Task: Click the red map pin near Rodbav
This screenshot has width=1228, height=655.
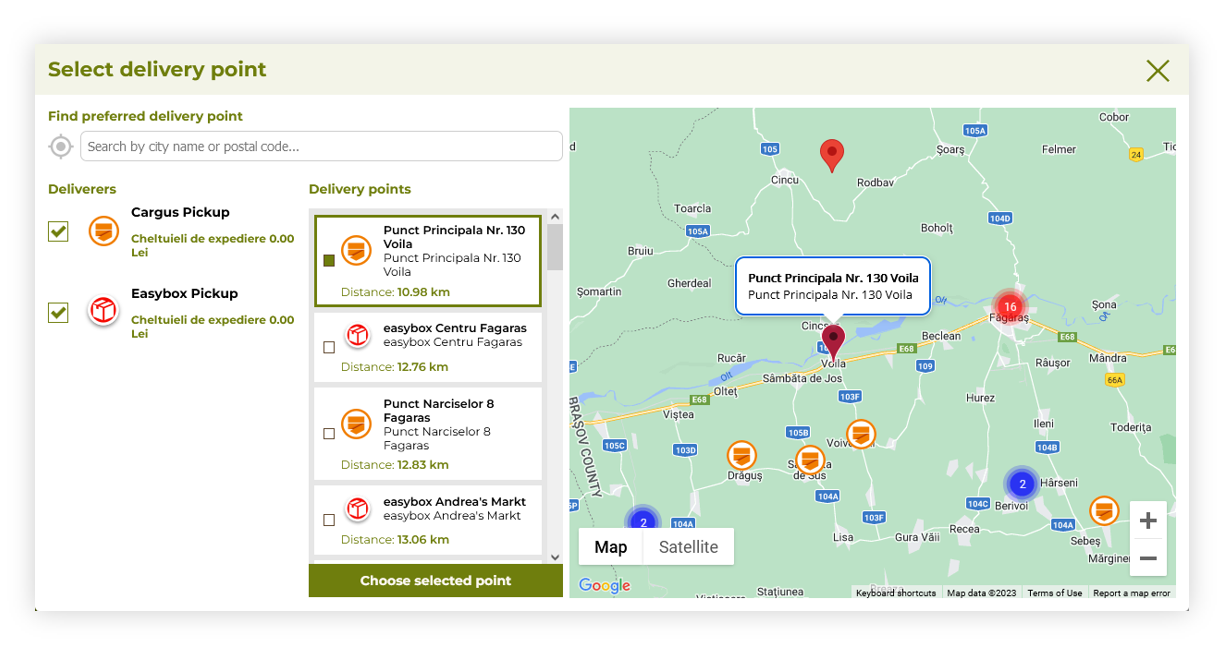Action: (x=832, y=156)
